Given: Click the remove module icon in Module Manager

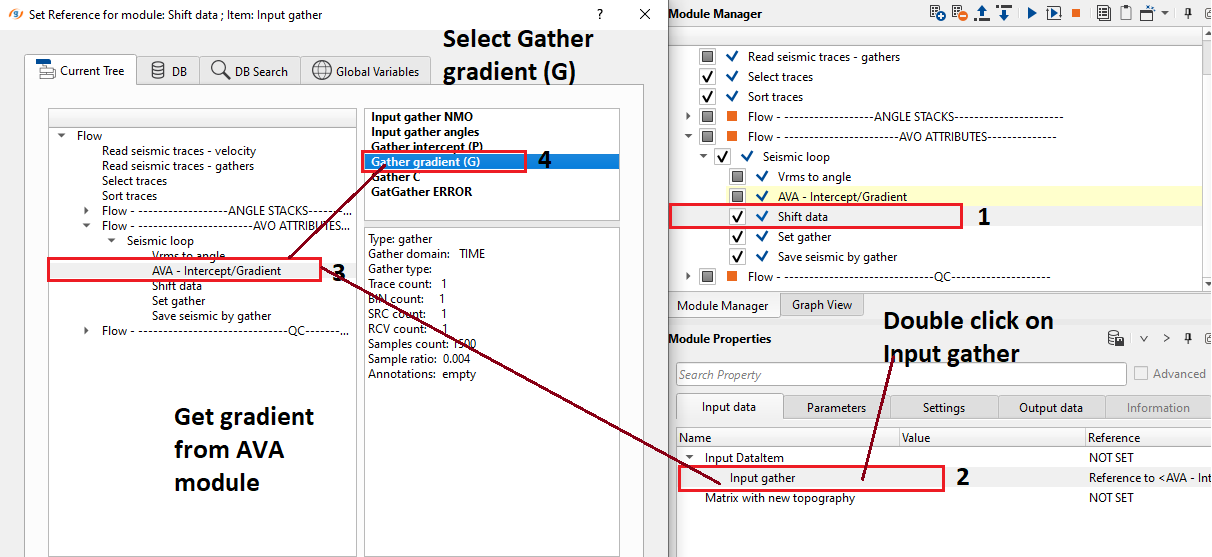Looking at the screenshot, I should coord(959,13).
